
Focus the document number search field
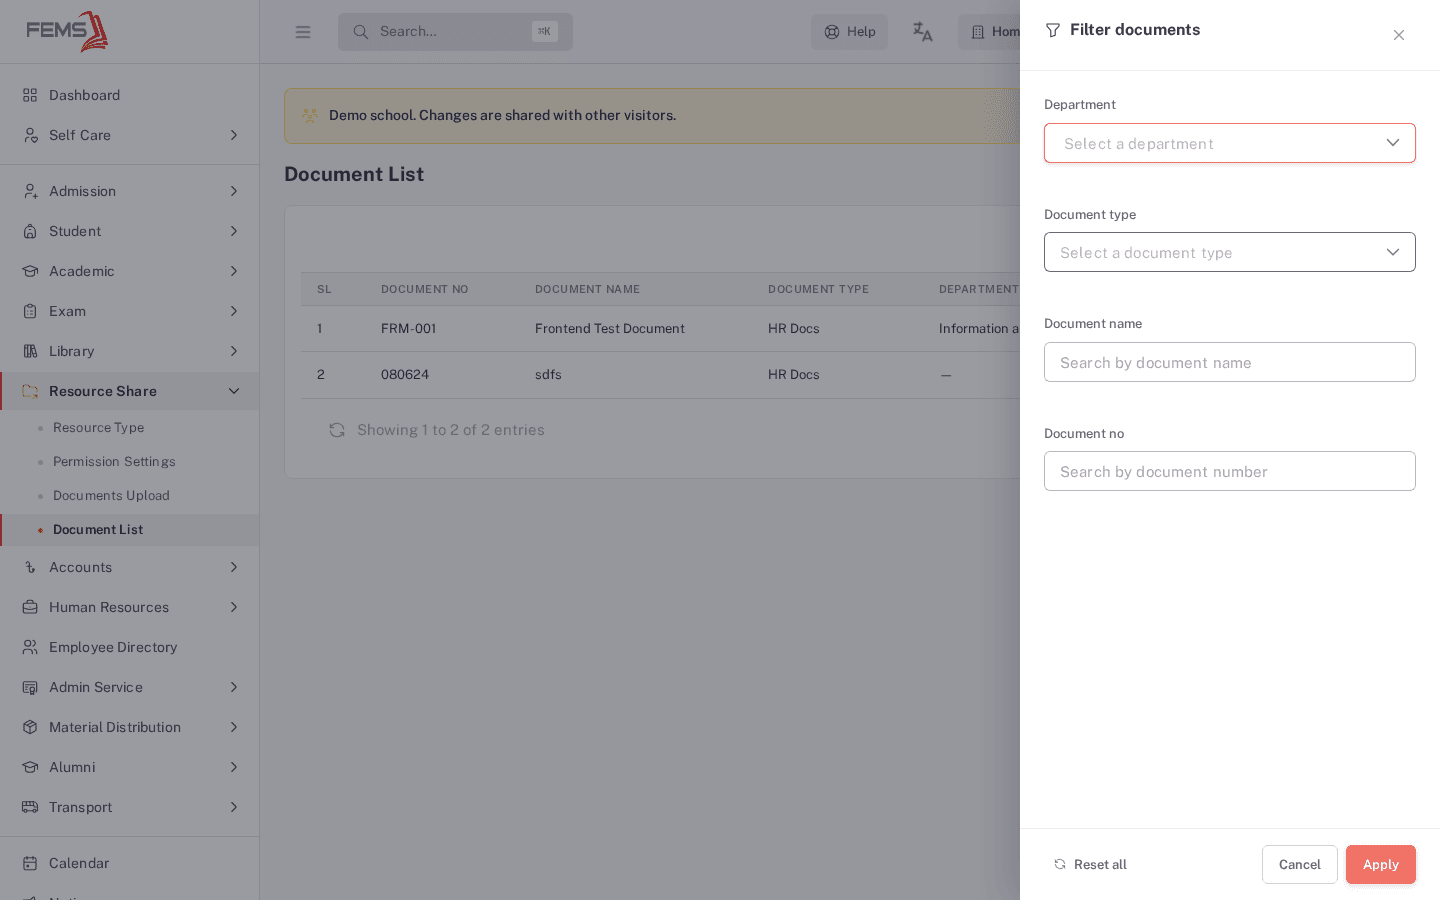click(1230, 471)
